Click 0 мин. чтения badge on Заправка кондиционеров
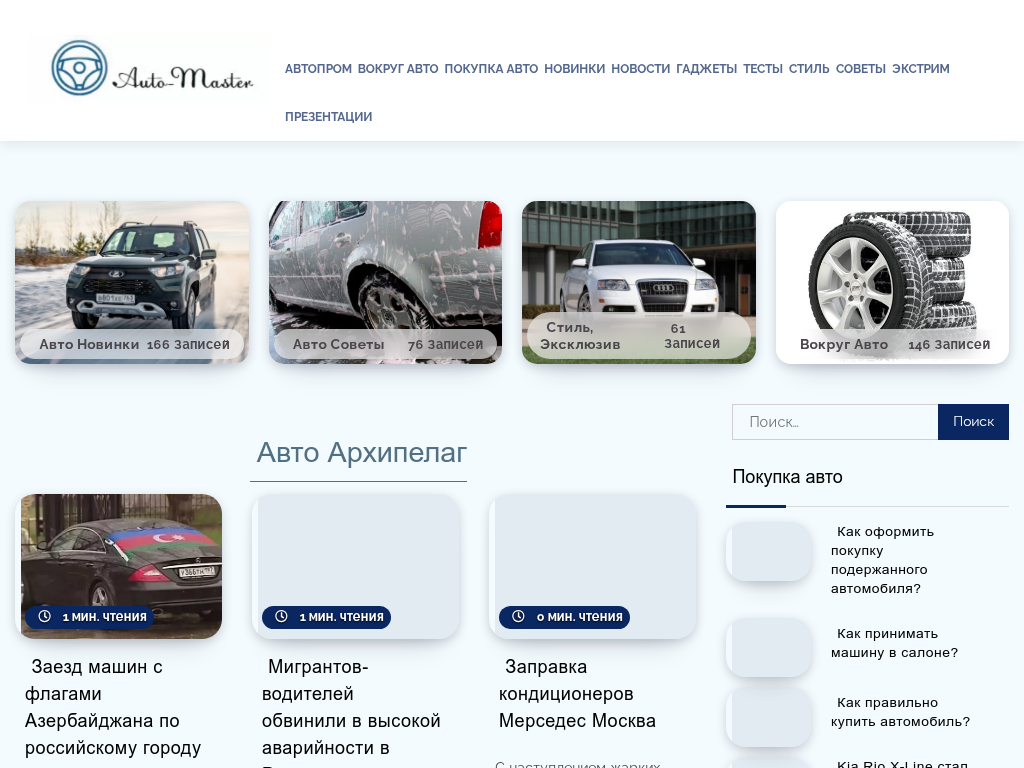Image resolution: width=1024 pixels, height=768 pixels. point(564,616)
